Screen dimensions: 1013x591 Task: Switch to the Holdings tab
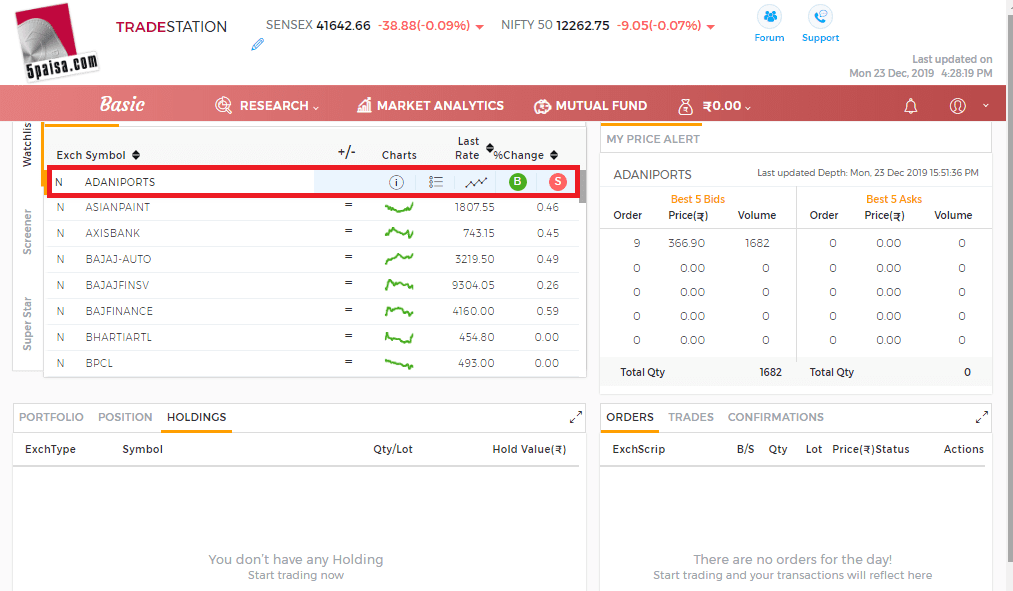(x=196, y=417)
